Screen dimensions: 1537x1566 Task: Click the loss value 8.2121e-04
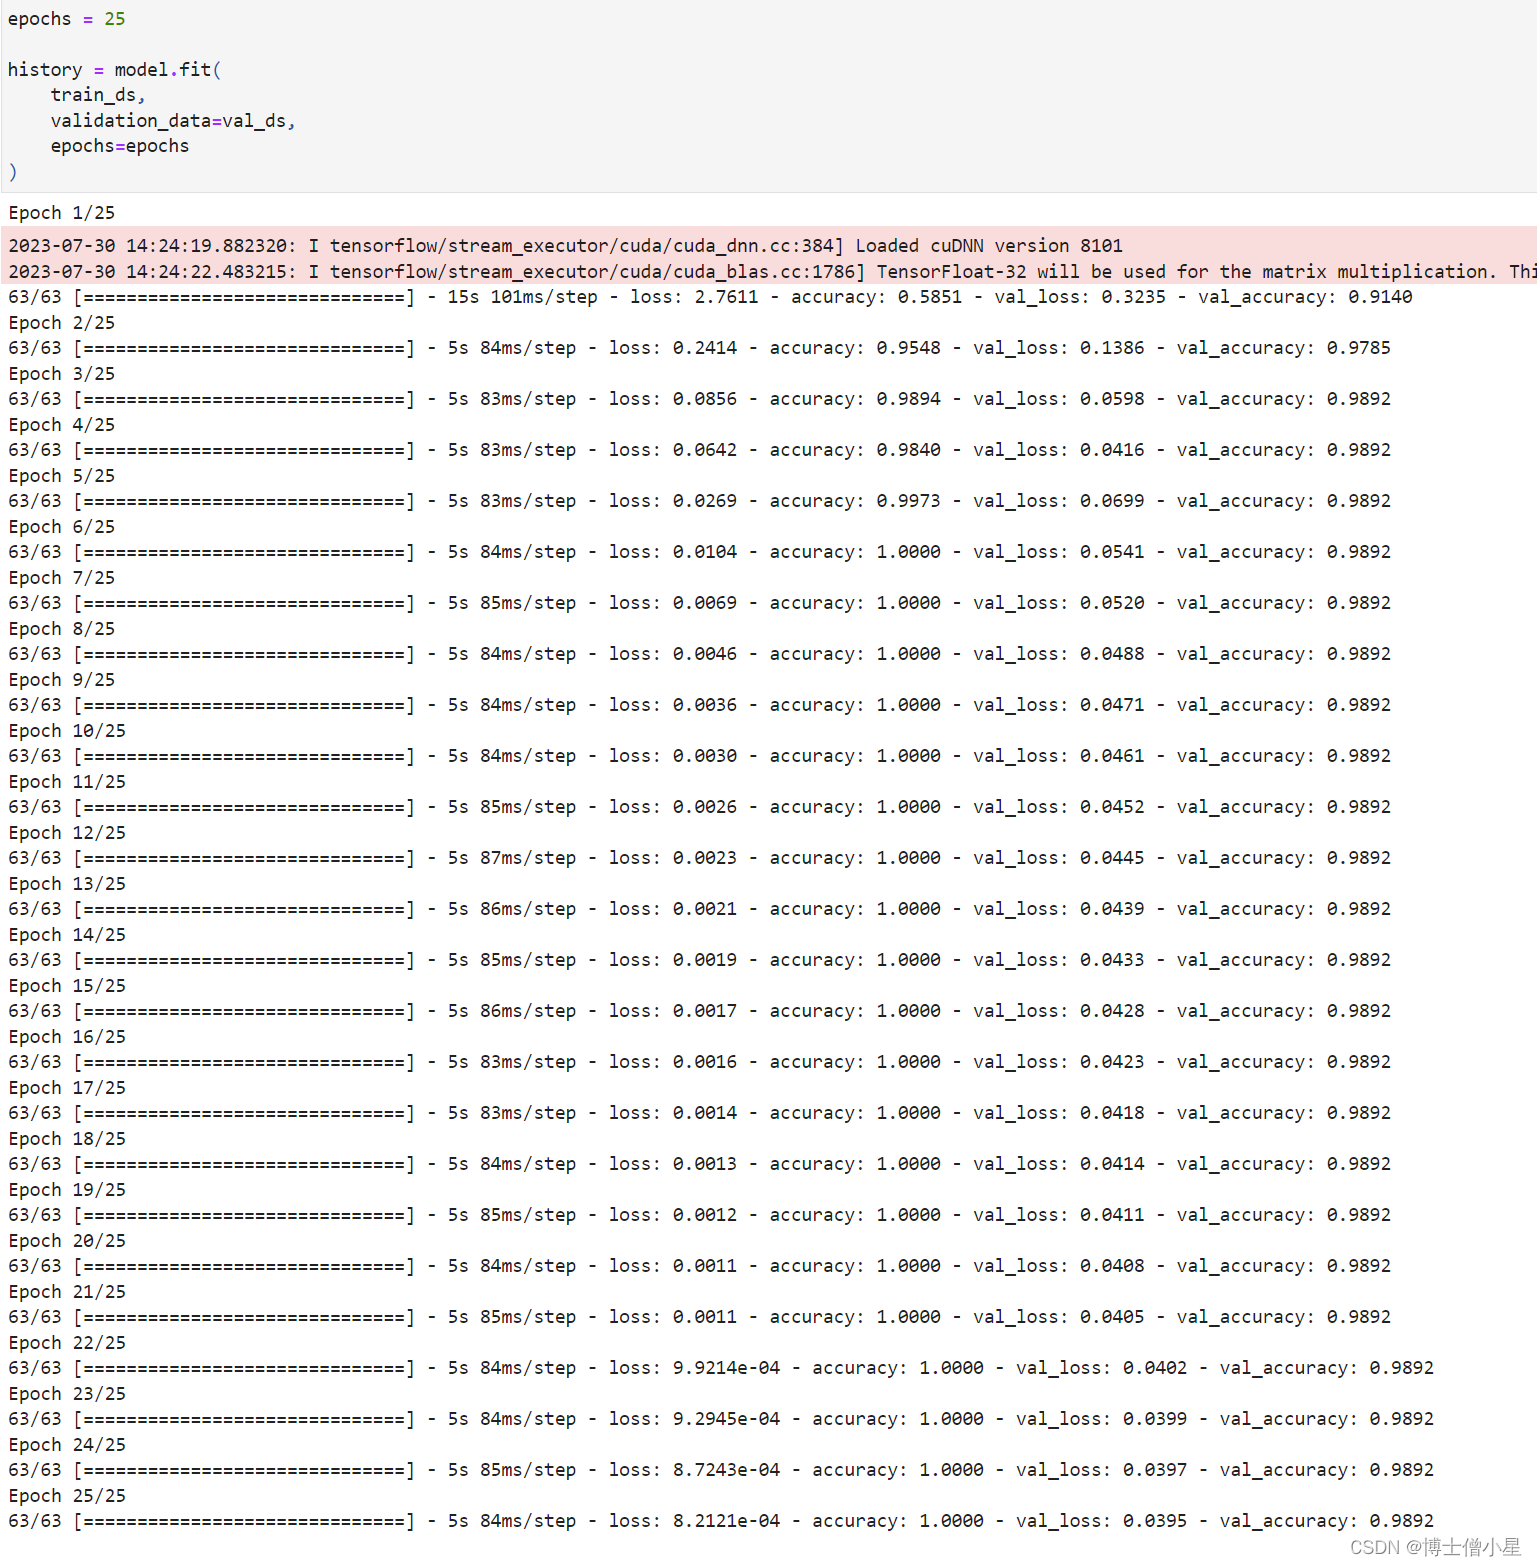click(x=726, y=1521)
